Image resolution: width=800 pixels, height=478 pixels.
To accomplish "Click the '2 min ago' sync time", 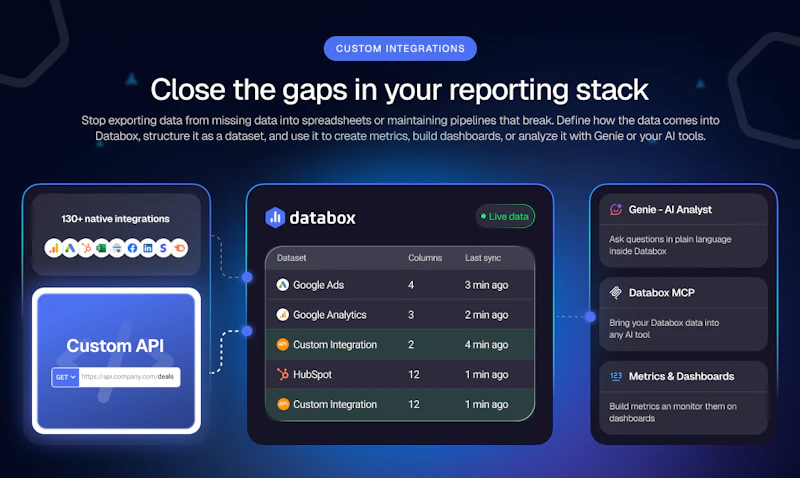I will tap(486, 315).
